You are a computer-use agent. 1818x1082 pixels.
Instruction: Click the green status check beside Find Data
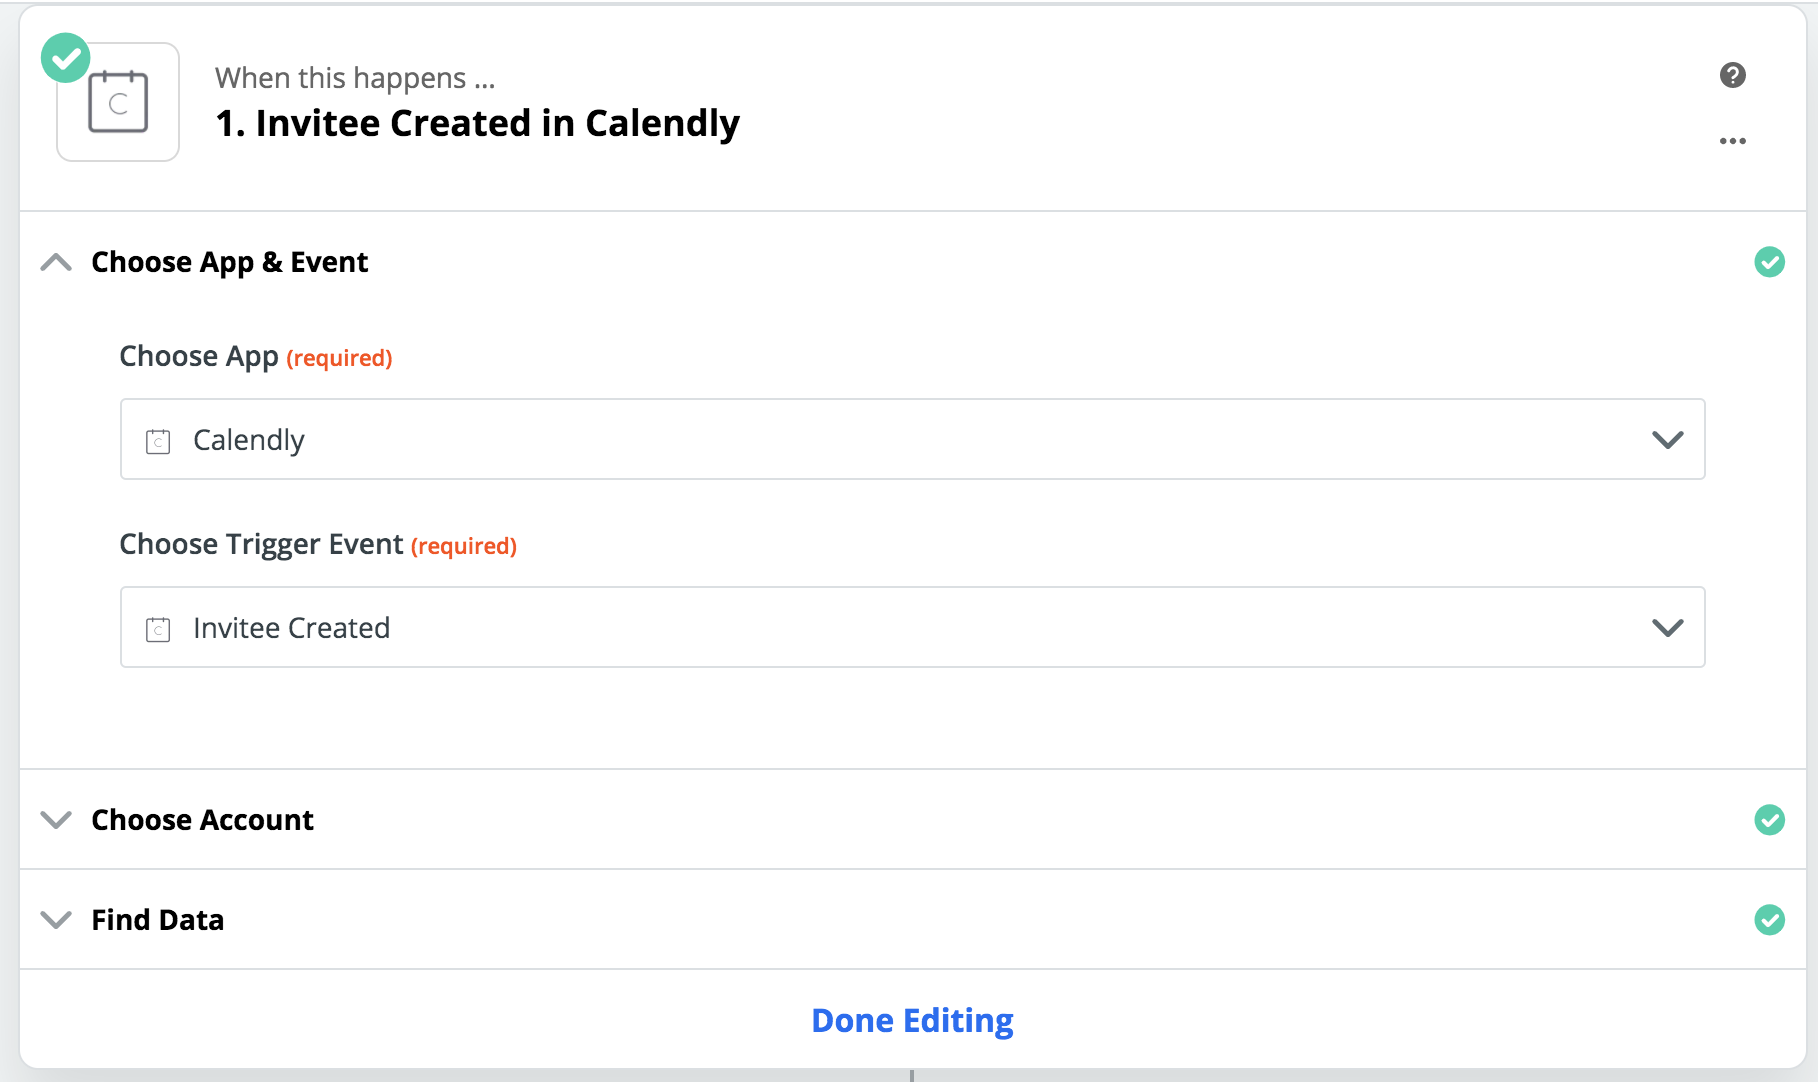pyautogui.click(x=1770, y=920)
